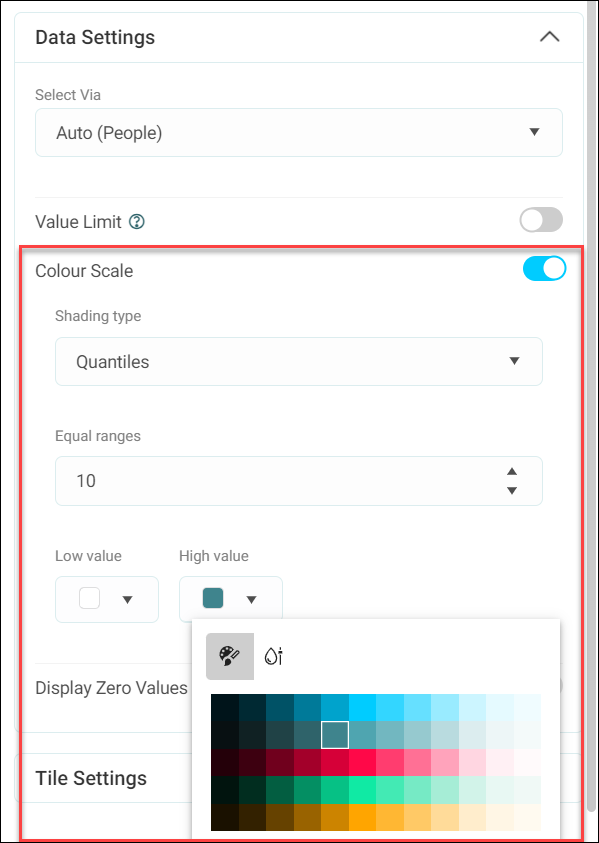Enable the Value Limit toggle
This screenshot has width=599, height=843.
541,220
